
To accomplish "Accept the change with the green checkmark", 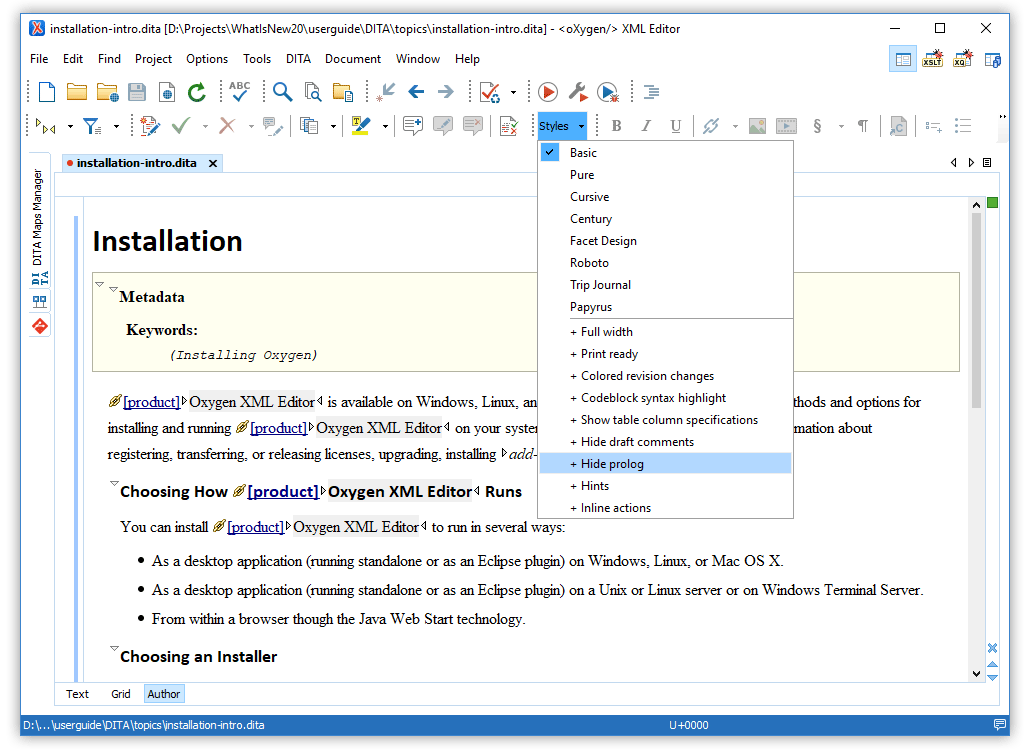I will [181, 125].
